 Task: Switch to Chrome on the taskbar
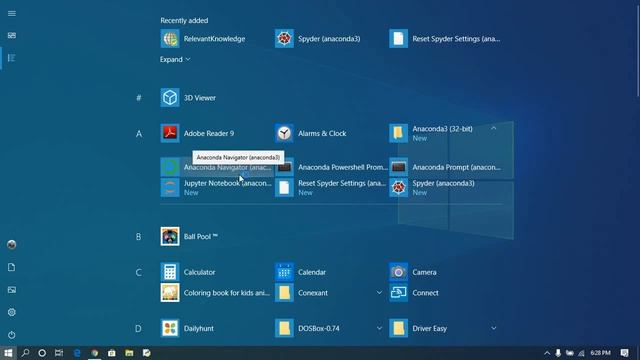pos(95,353)
